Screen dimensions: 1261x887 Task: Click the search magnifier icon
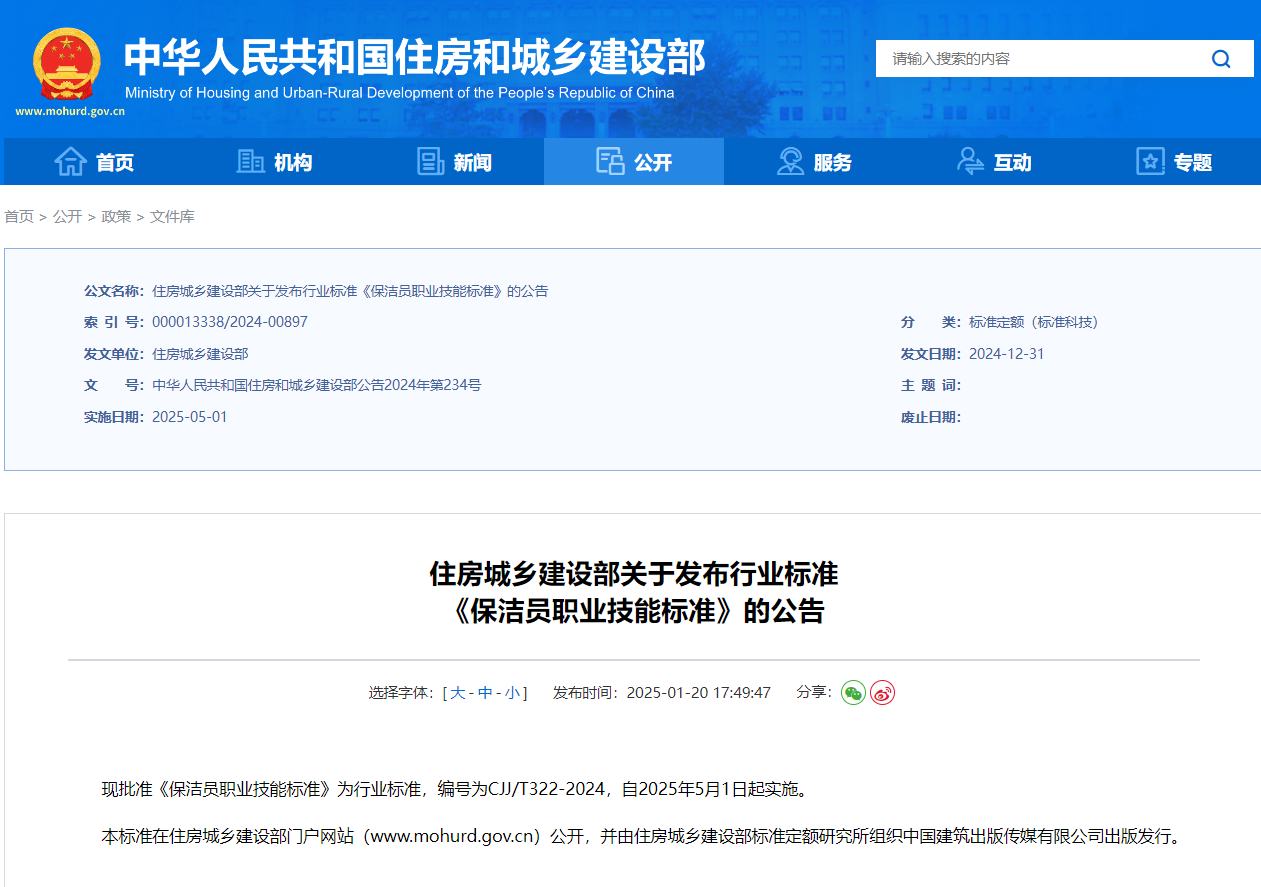[1221, 59]
